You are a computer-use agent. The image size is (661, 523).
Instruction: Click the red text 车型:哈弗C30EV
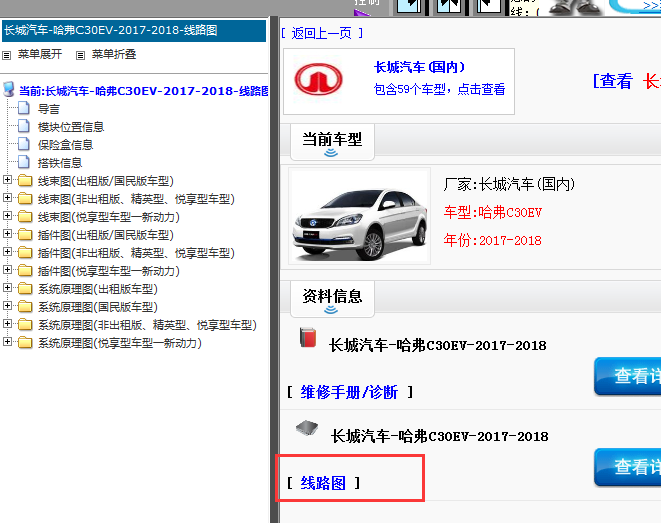point(492,212)
